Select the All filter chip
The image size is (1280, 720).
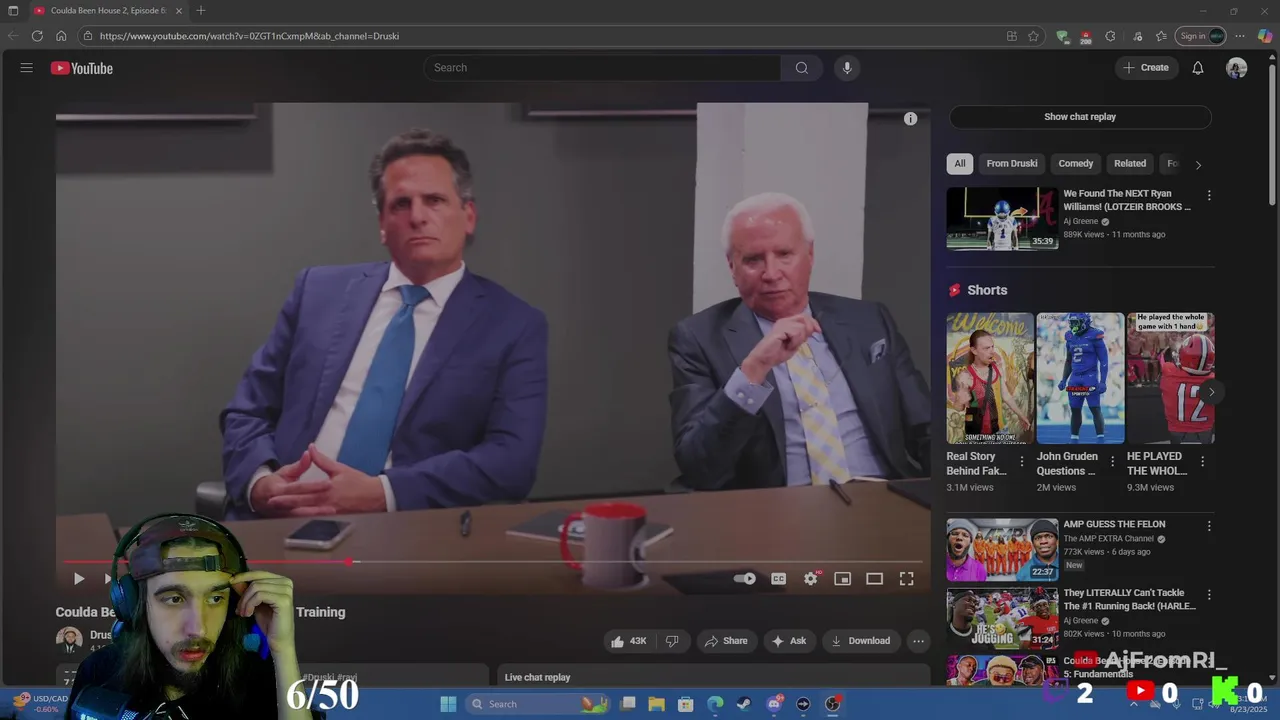pos(960,164)
